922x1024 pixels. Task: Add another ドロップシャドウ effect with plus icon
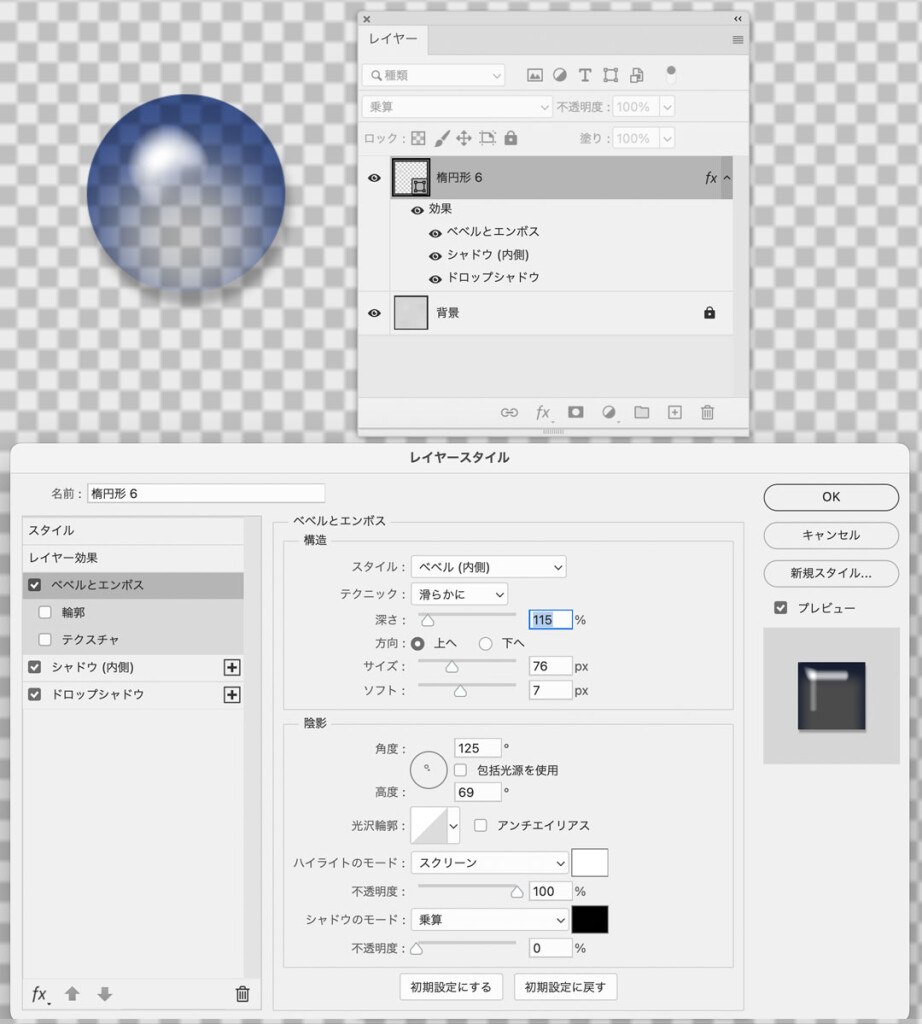click(x=232, y=695)
